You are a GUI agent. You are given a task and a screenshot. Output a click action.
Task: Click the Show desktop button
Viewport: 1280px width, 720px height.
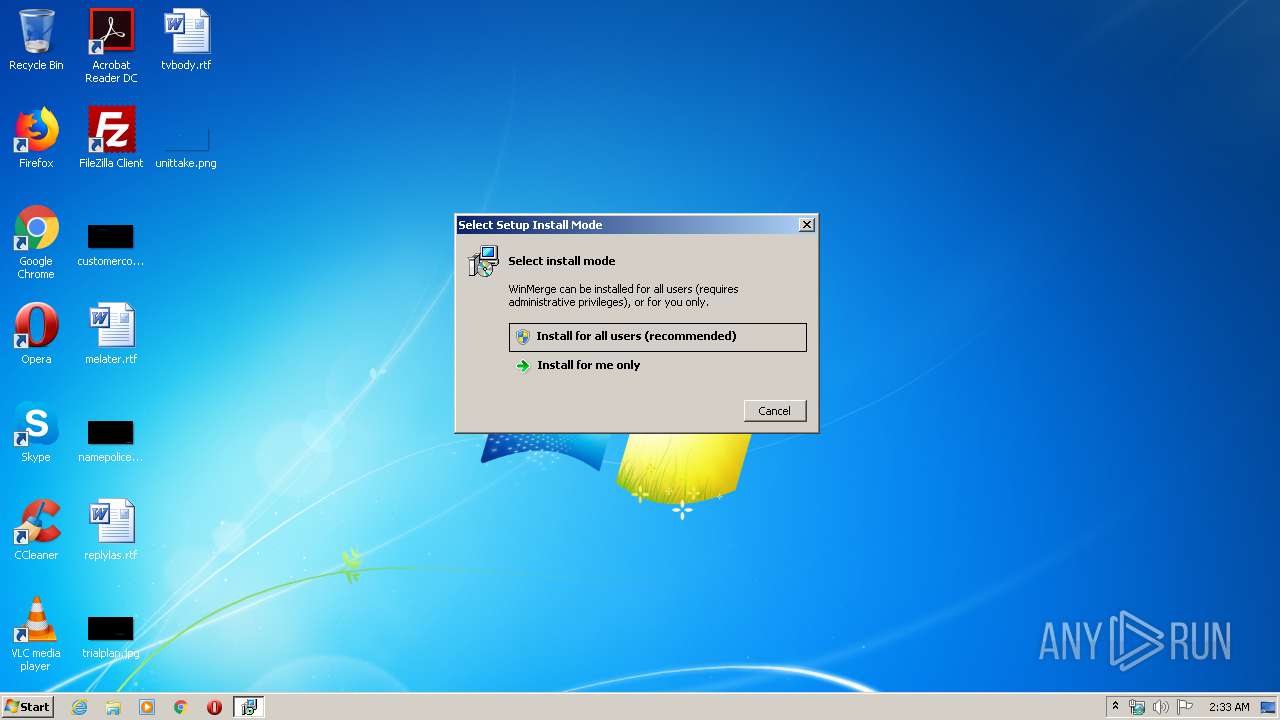click(1268, 707)
